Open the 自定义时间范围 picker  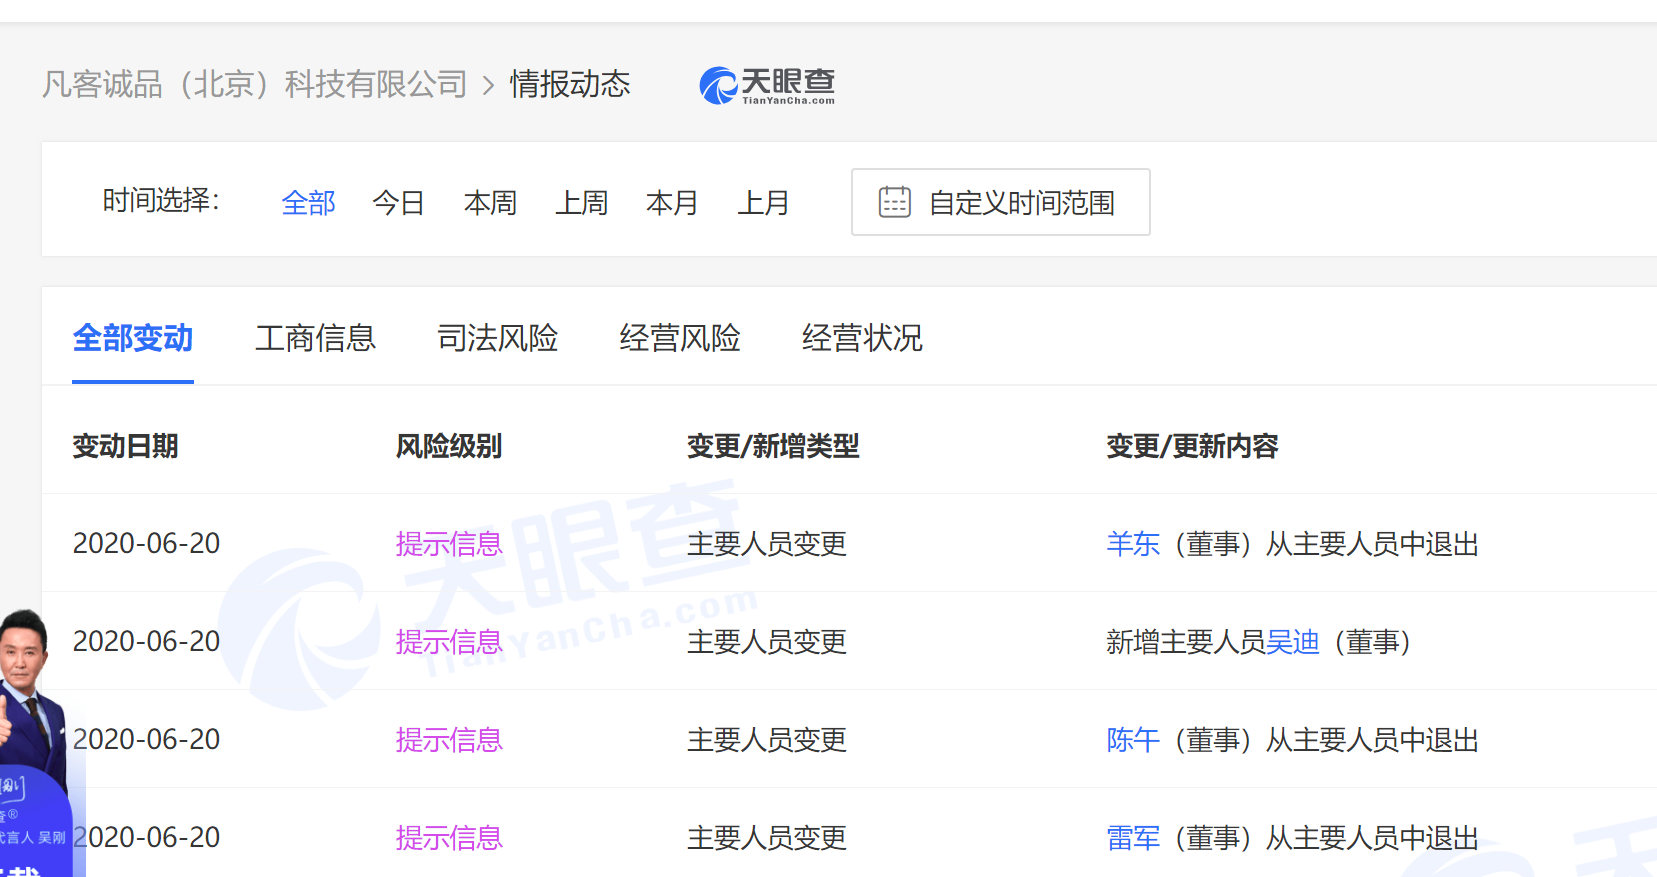[x=1000, y=202]
